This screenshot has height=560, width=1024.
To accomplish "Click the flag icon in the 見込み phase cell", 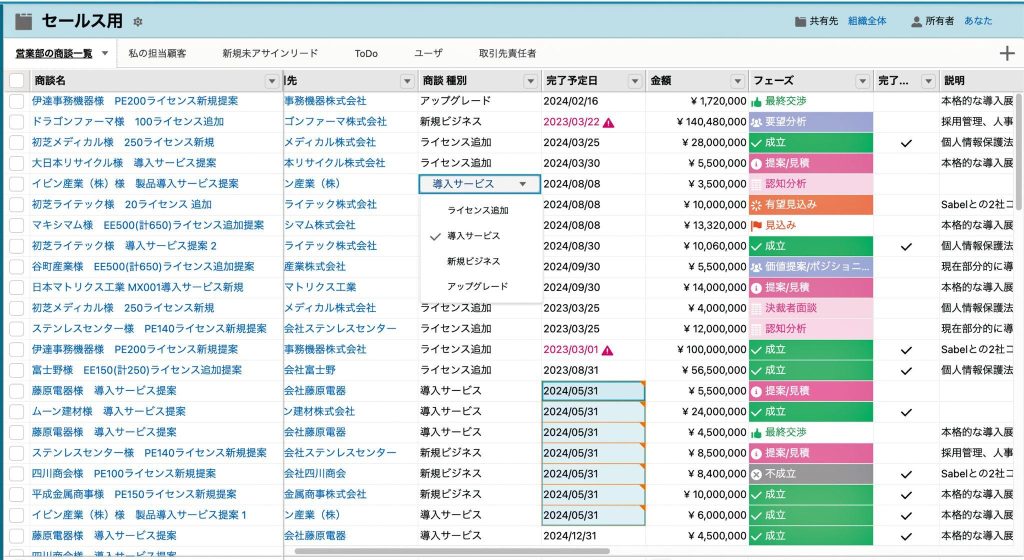I will [x=757, y=226].
